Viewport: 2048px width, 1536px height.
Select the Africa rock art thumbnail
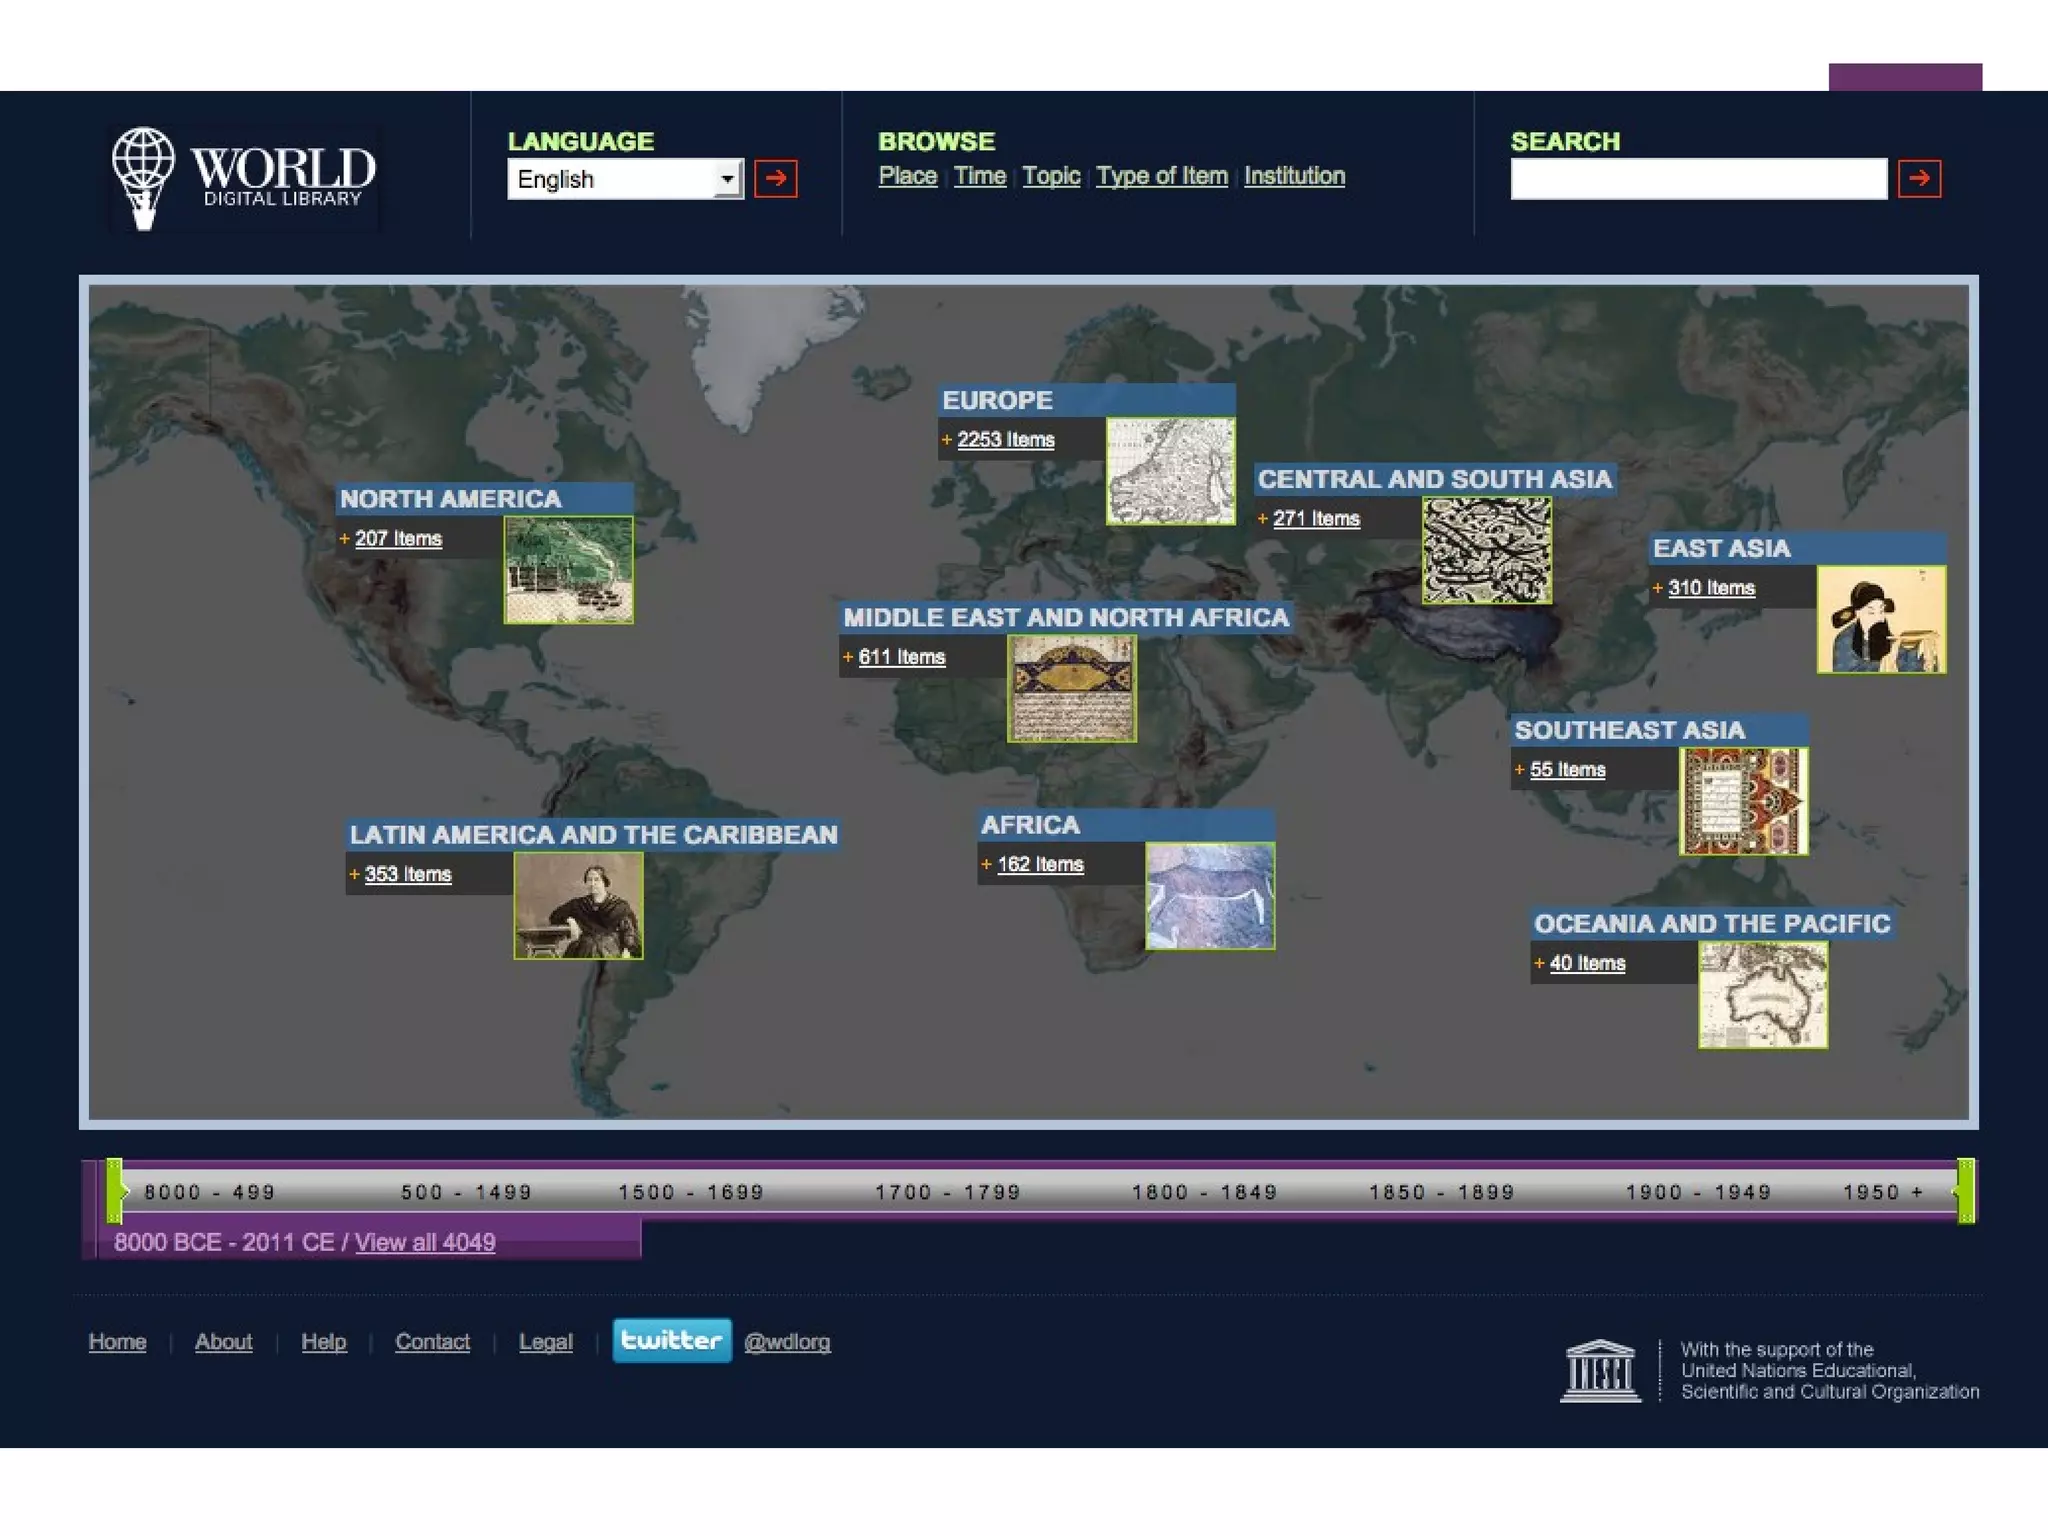pos(1209,896)
